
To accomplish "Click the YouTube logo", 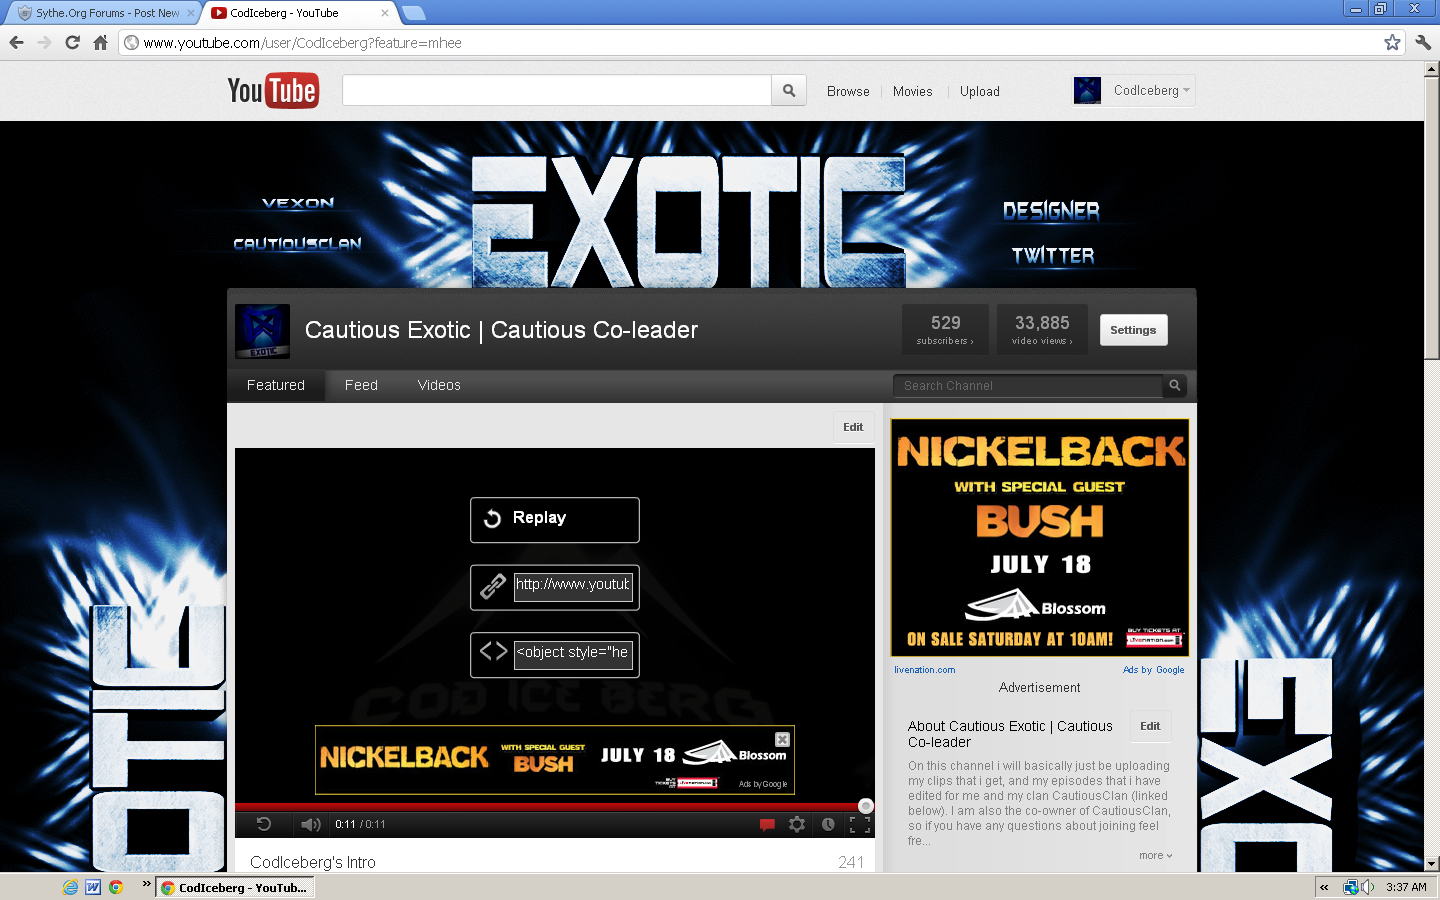I will point(273,90).
